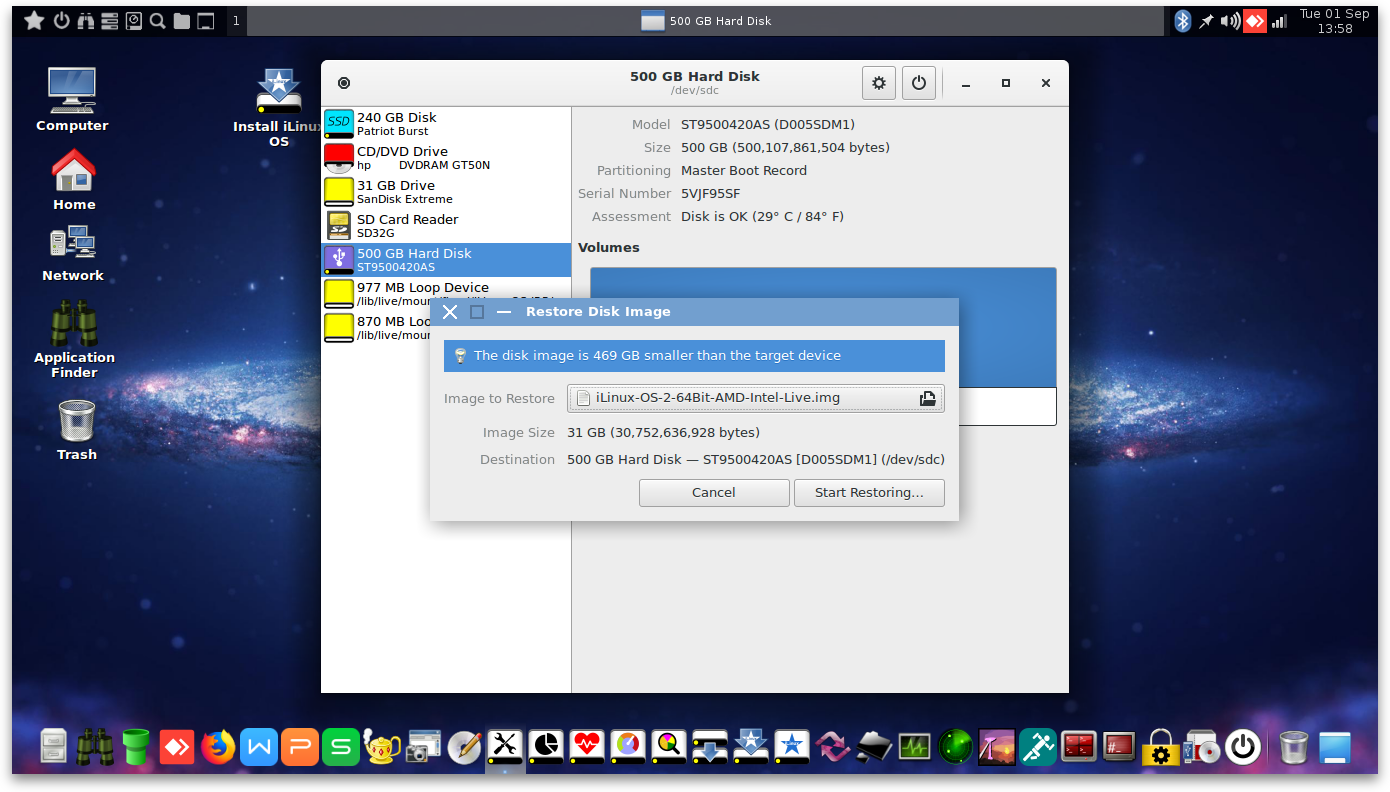Image resolution: width=1390 pixels, height=792 pixels.
Task: Click the power icon in top panel
Action: click(x=62, y=20)
